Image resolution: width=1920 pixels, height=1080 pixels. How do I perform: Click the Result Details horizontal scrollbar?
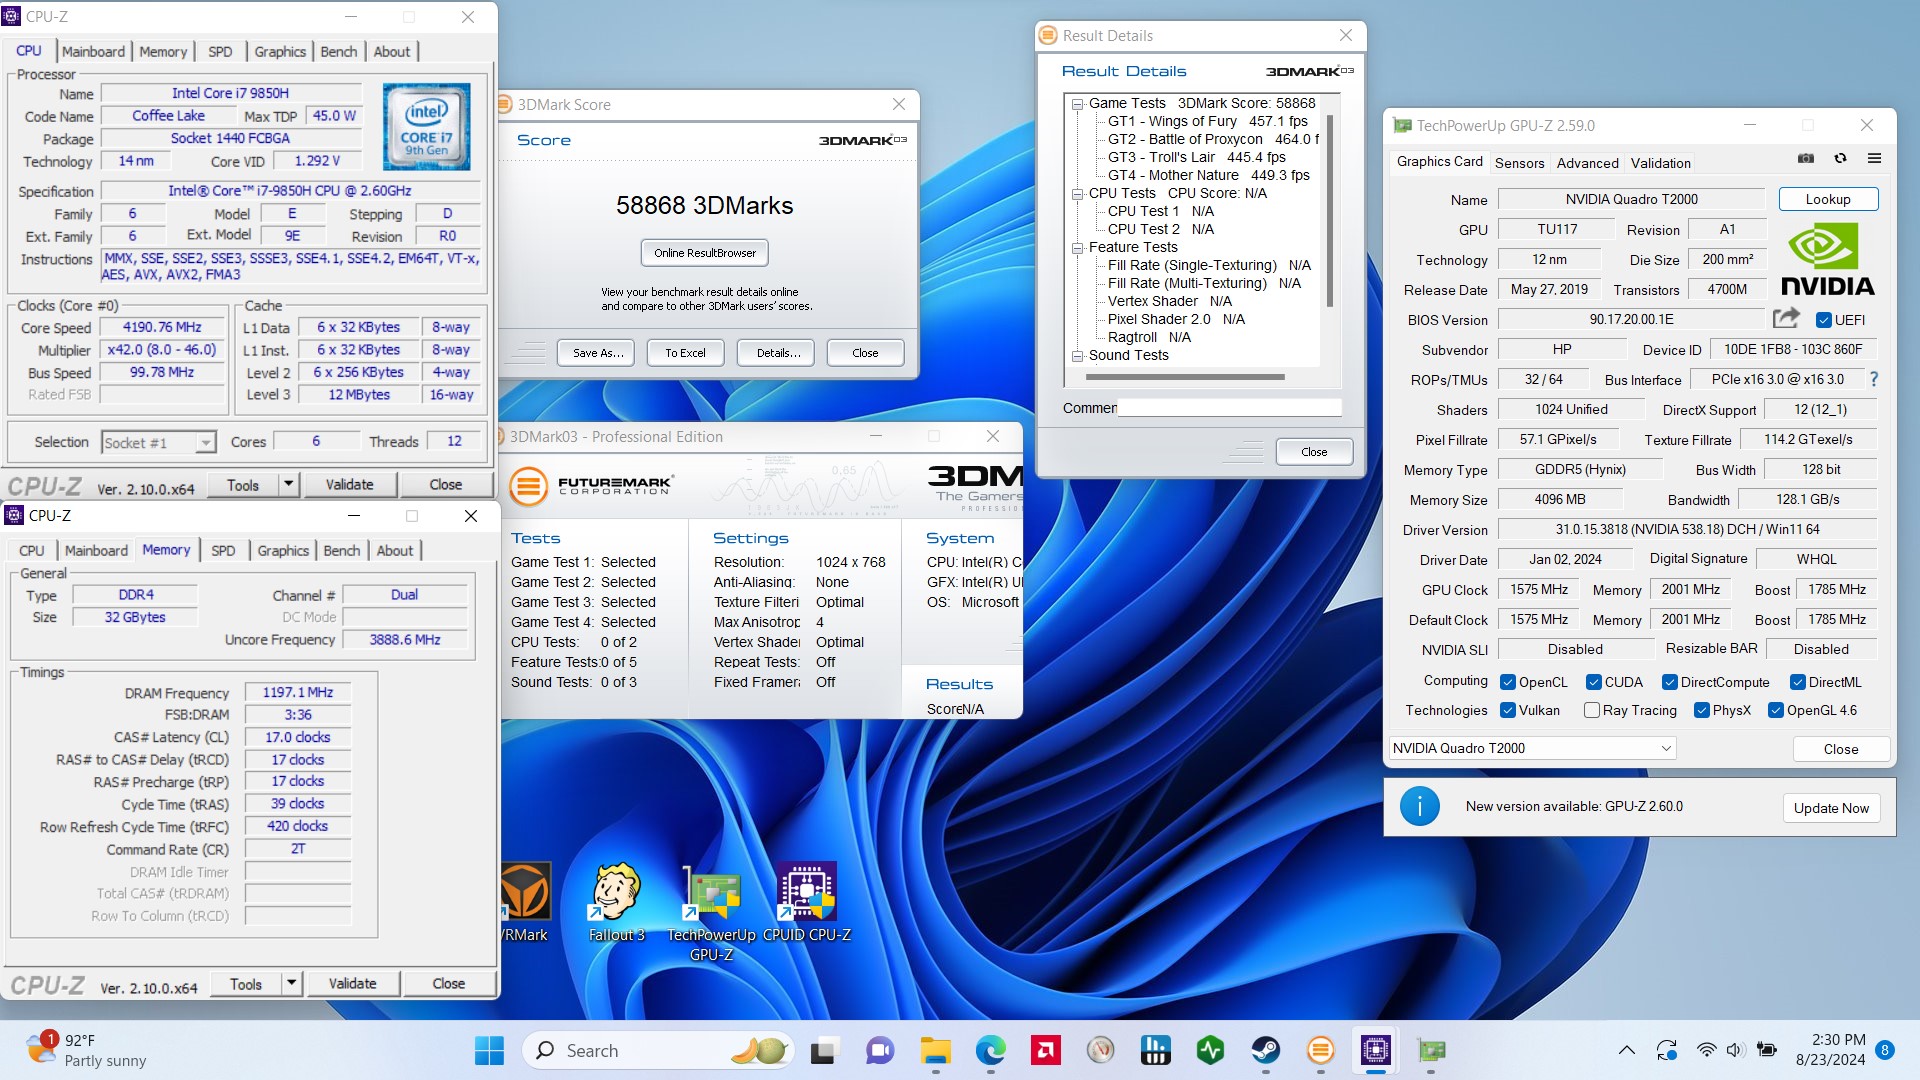[1185, 377]
